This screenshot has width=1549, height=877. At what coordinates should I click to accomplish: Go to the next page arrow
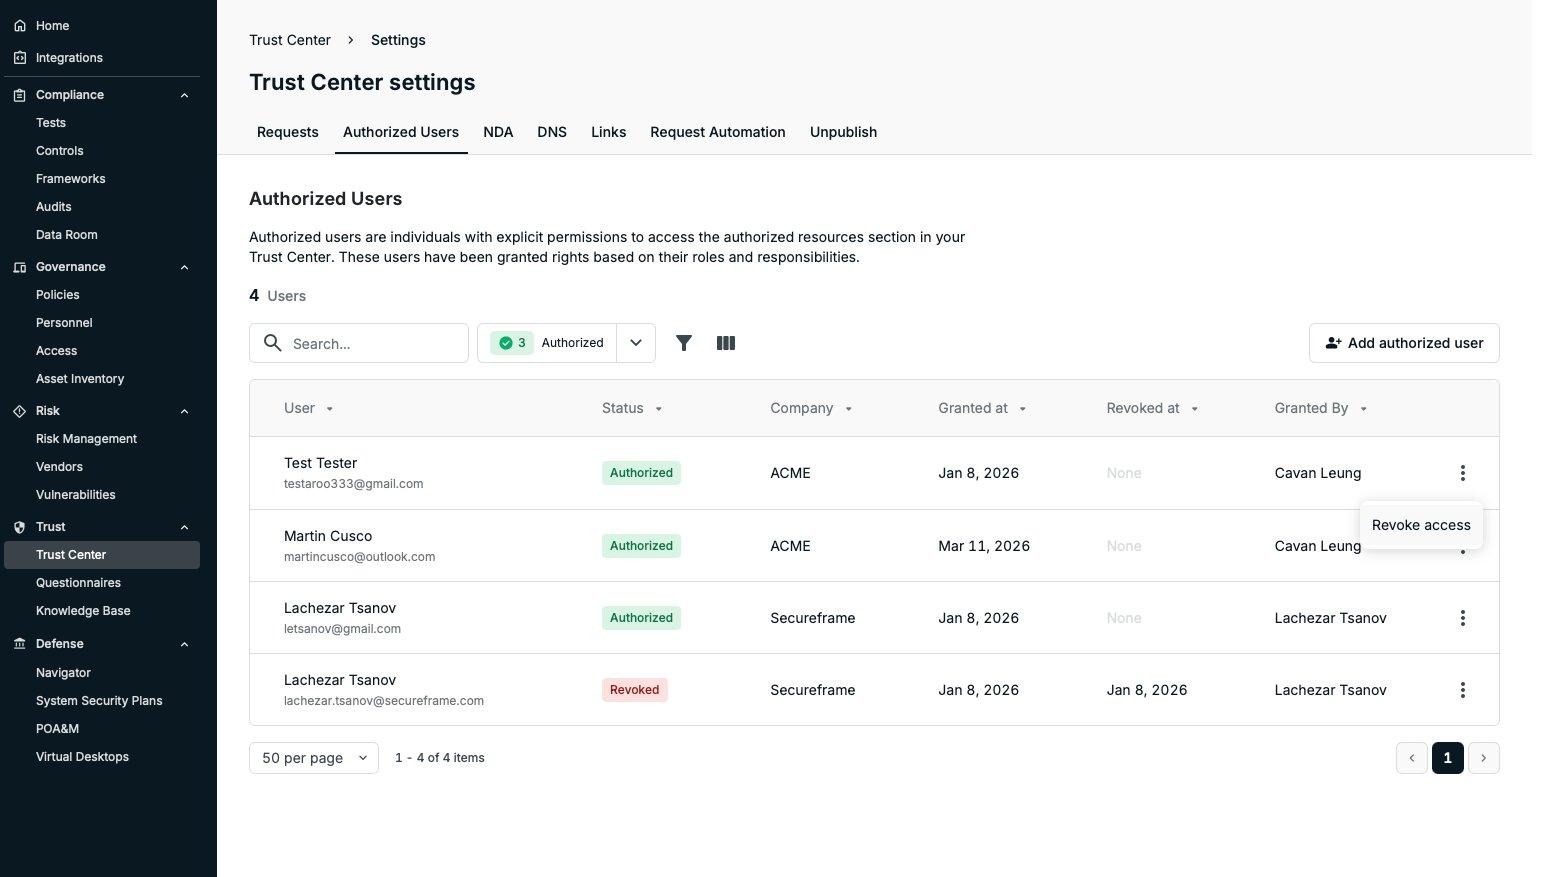coord(1483,758)
